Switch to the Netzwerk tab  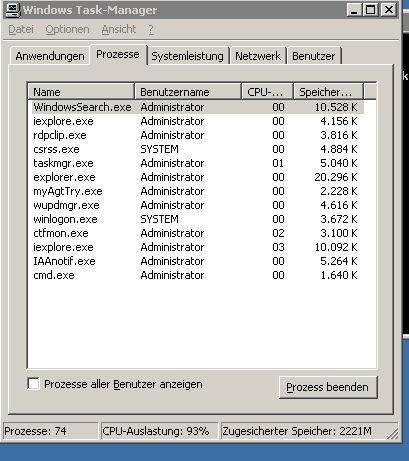point(258,56)
